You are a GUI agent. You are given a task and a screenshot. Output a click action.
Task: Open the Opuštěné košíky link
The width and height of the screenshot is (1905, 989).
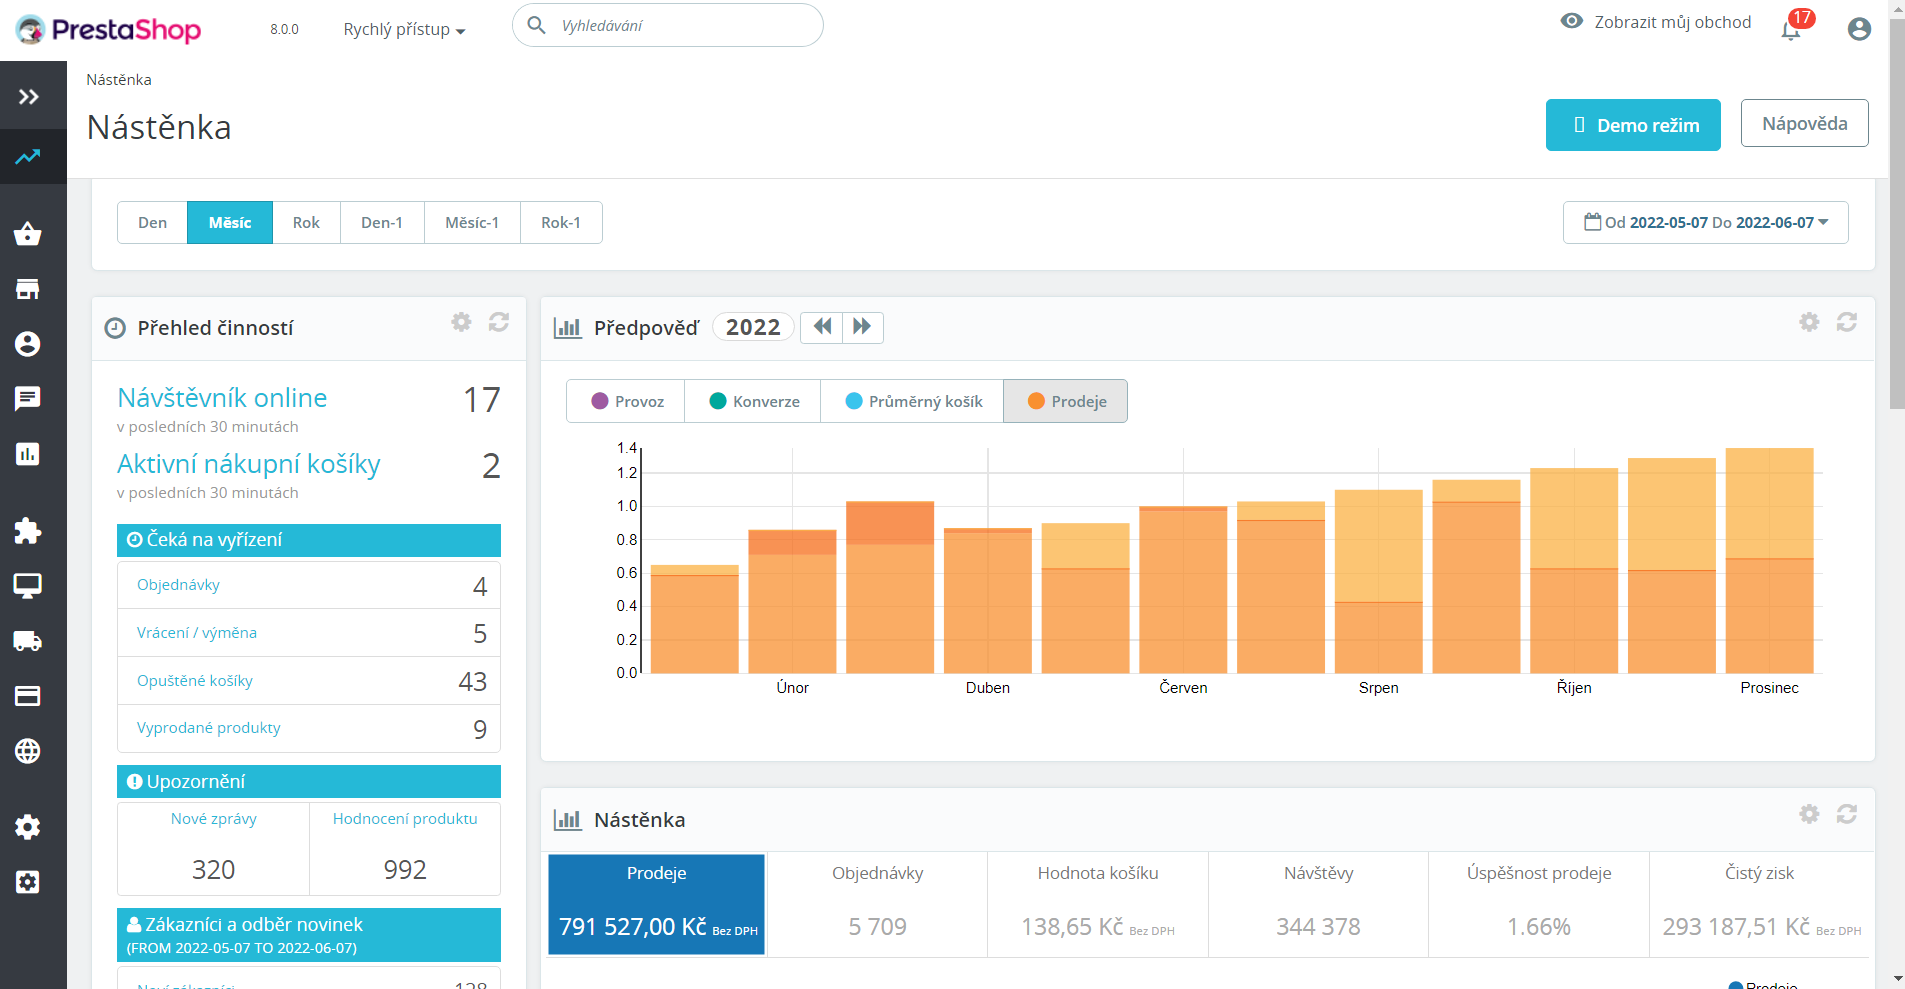(195, 681)
